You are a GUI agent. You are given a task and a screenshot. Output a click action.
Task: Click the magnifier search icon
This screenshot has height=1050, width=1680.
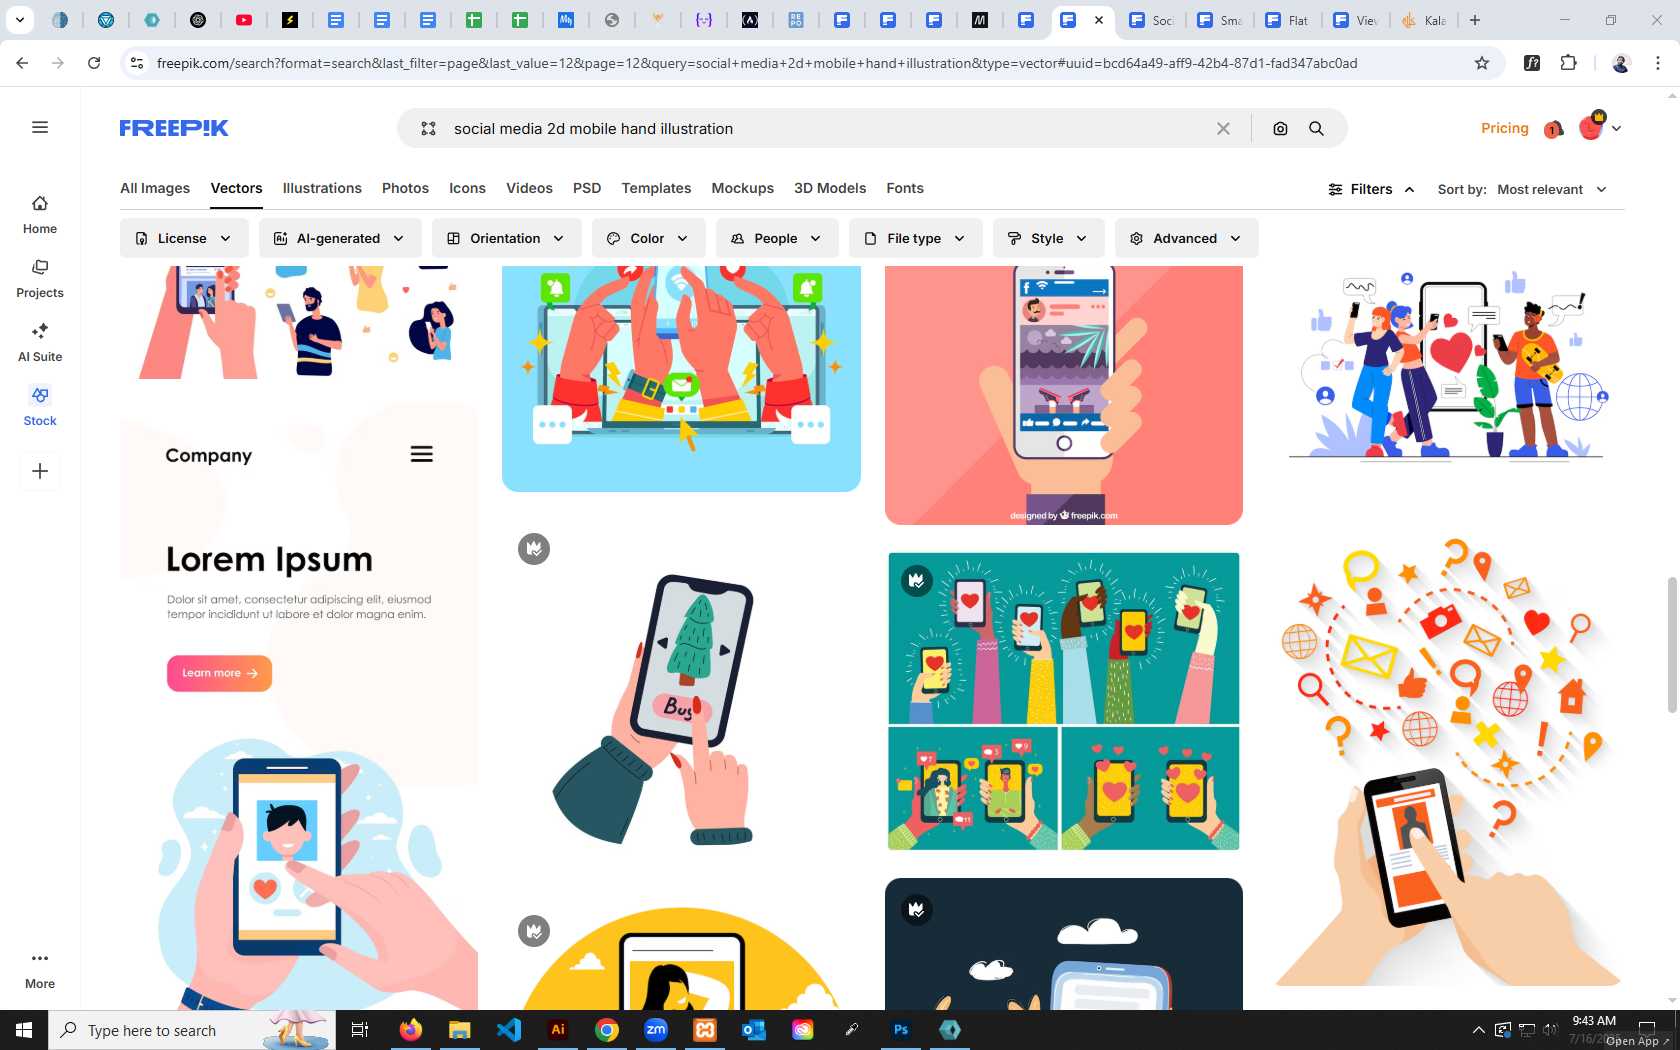click(1316, 128)
